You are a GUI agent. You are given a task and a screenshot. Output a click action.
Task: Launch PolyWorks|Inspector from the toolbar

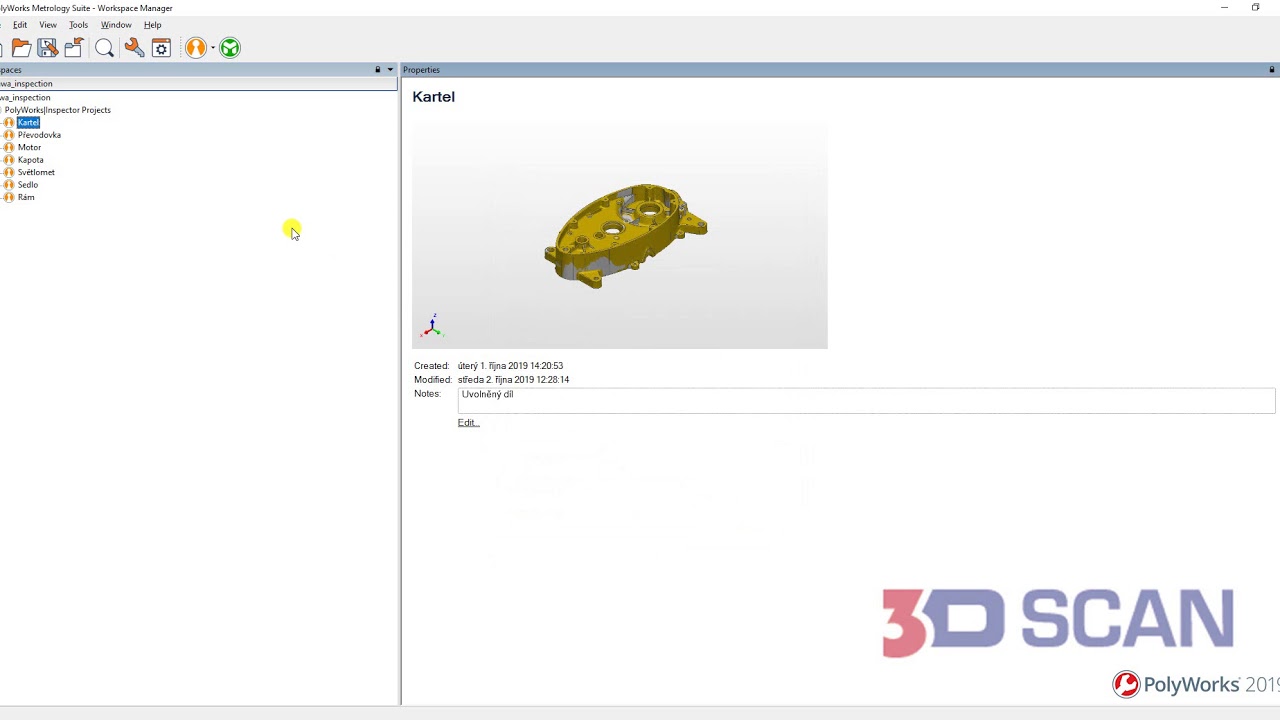[x=195, y=47]
